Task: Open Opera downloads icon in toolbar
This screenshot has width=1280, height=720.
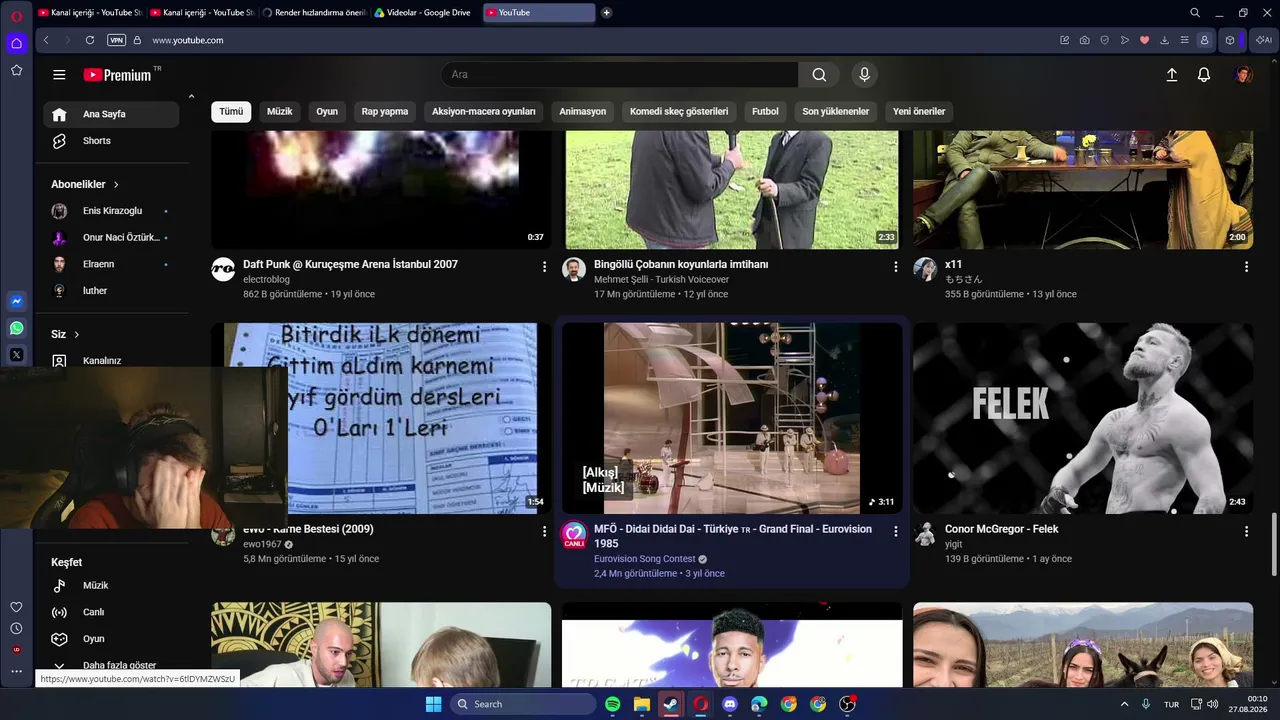Action: [1164, 40]
